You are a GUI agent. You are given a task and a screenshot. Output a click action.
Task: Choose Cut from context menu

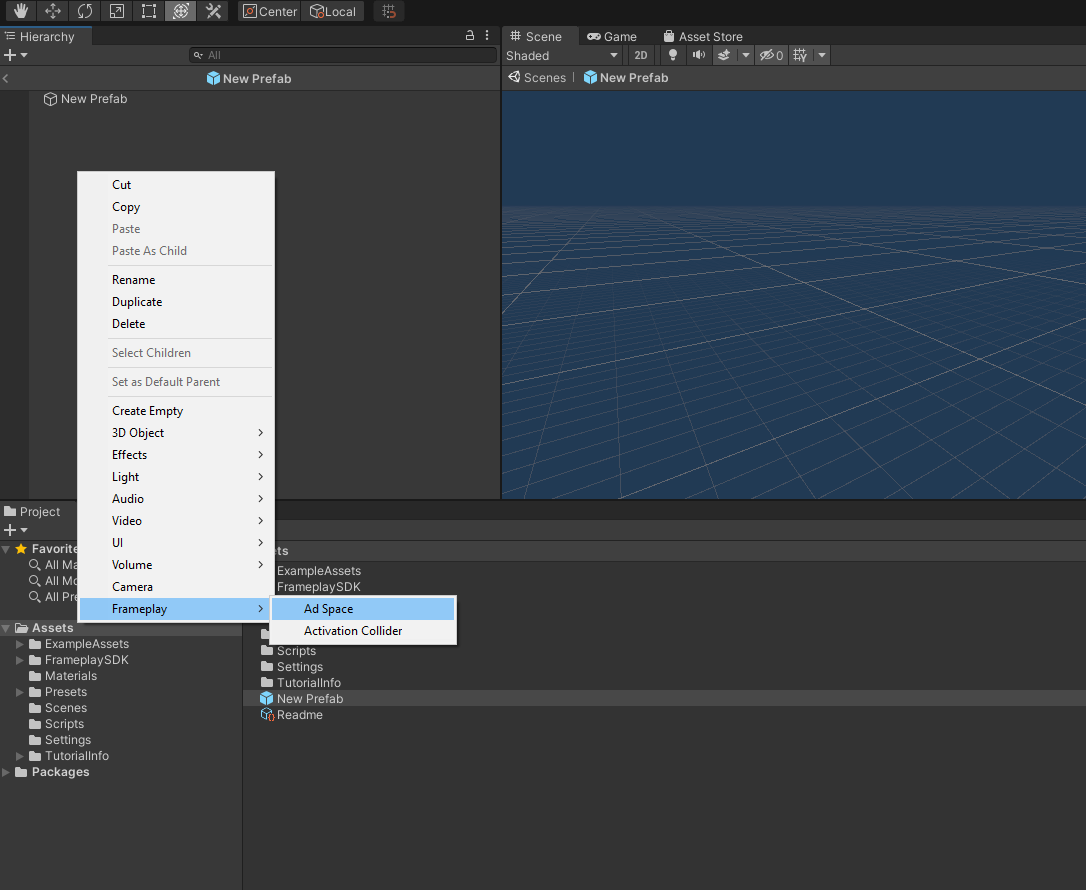176,185
